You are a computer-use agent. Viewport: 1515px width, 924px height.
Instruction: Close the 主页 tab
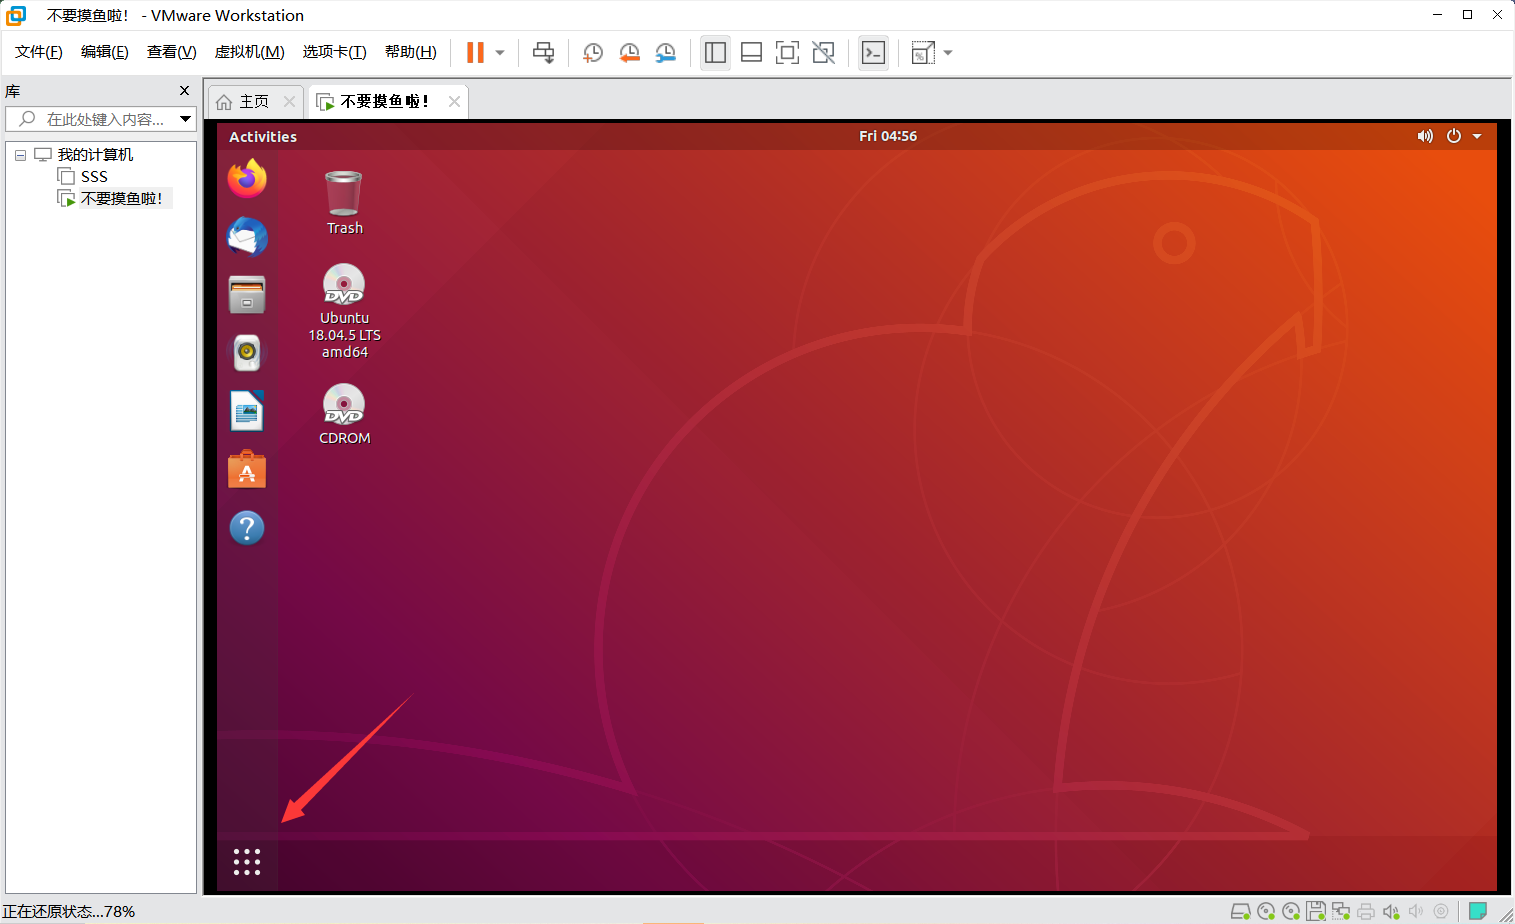(289, 101)
